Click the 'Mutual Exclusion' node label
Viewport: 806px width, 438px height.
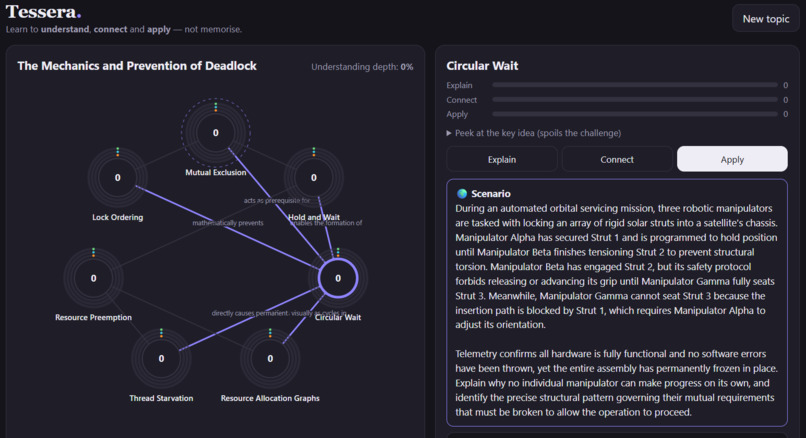click(215, 172)
